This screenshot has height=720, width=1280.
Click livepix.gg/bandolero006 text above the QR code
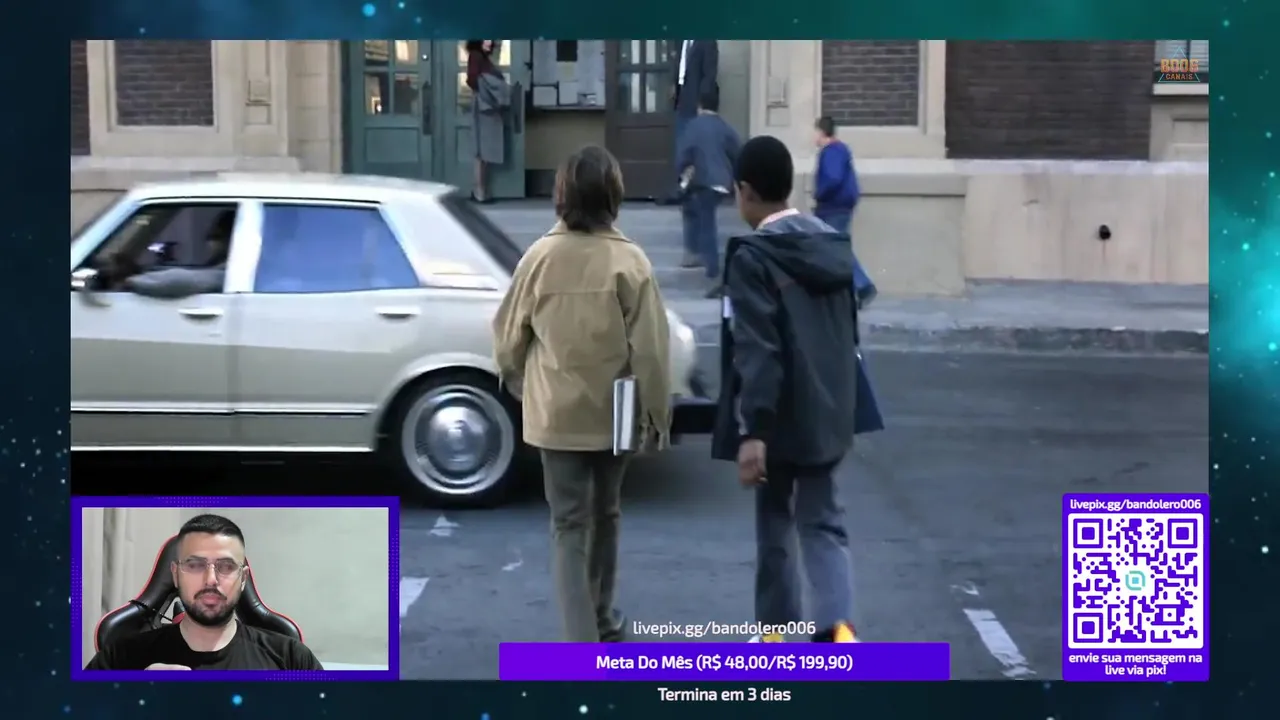pyautogui.click(x=1135, y=504)
